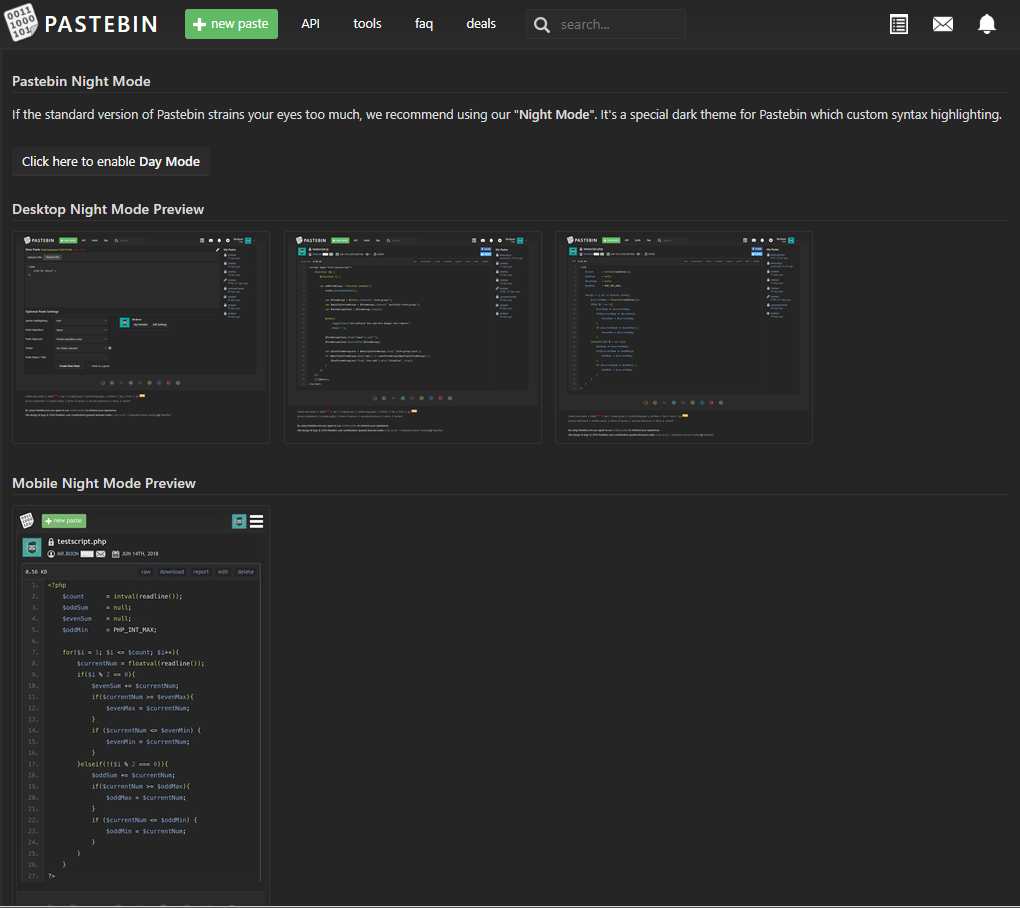This screenshot has width=1020, height=908.
Task: Go to the faq page
Action: coord(424,24)
